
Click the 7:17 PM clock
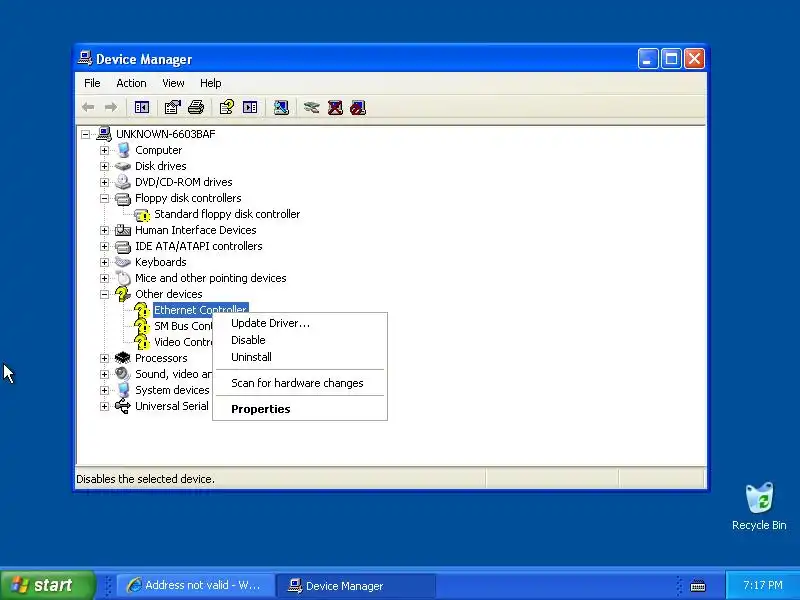coord(763,585)
